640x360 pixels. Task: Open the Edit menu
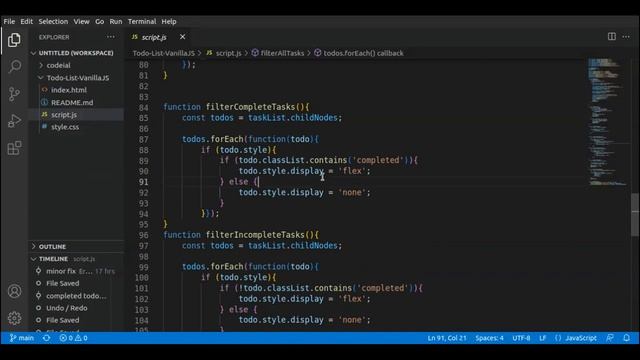coord(27,22)
